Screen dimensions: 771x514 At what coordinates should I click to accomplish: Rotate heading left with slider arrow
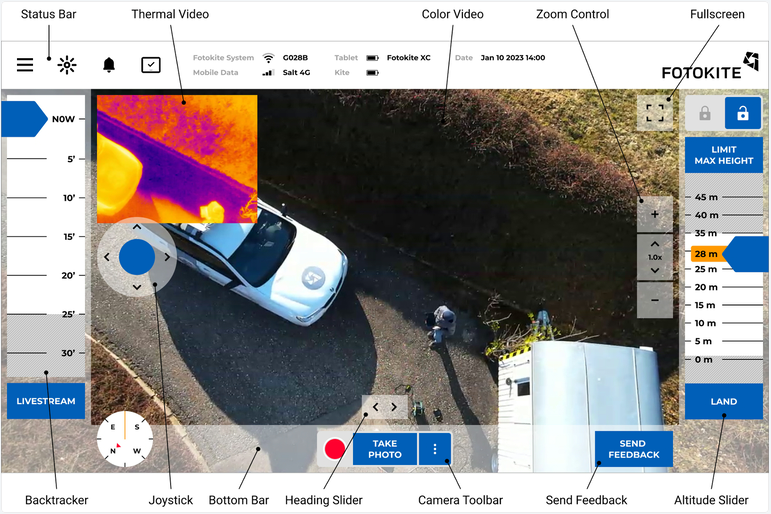pyautogui.click(x=375, y=407)
